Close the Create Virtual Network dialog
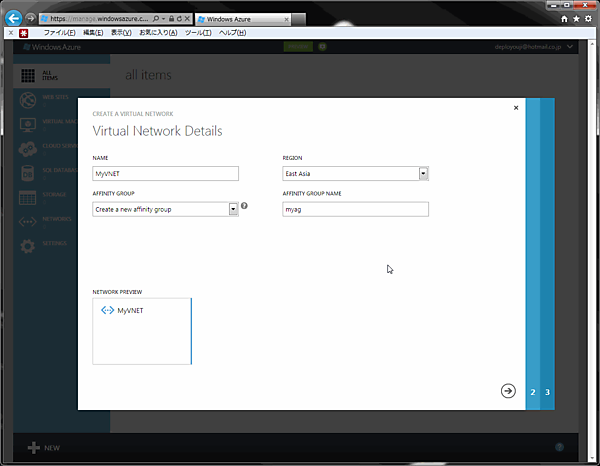 pos(516,108)
